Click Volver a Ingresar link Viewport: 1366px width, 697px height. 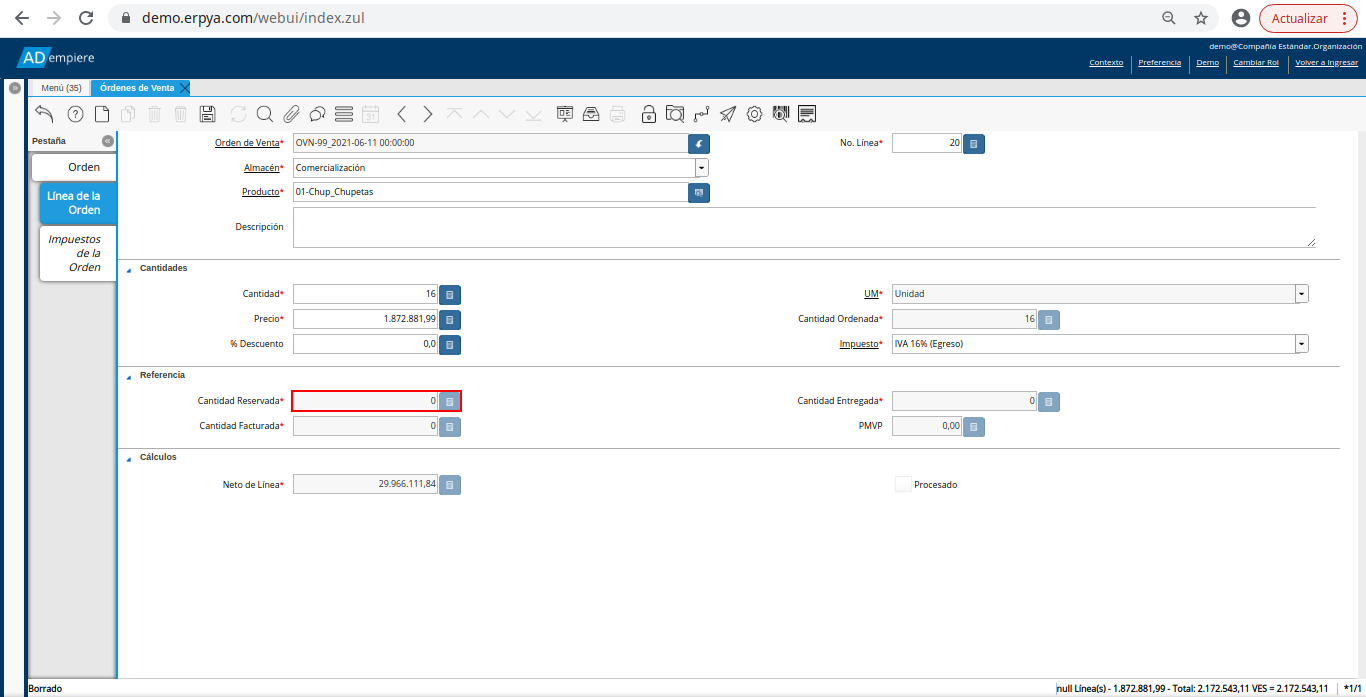(x=1326, y=62)
